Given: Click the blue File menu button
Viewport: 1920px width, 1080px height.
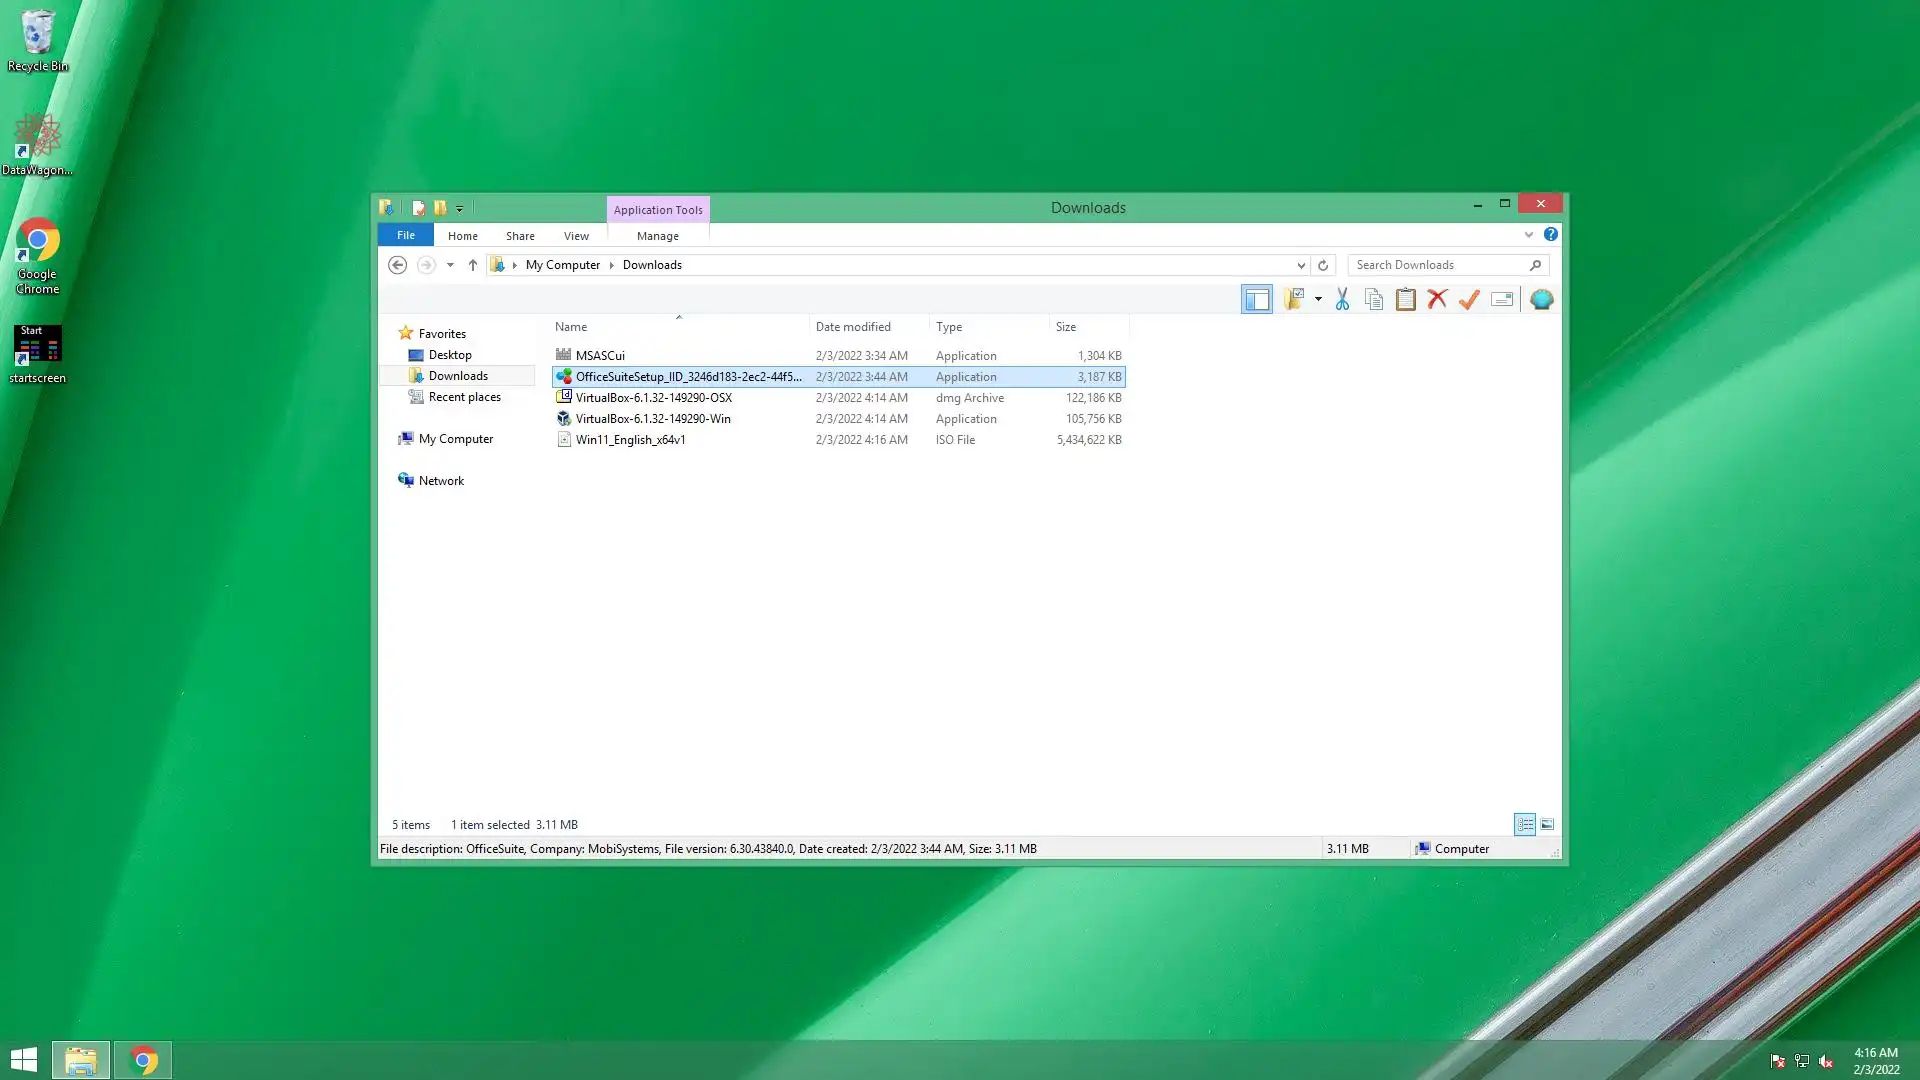Looking at the screenshot, I should (x=405, y=235).
